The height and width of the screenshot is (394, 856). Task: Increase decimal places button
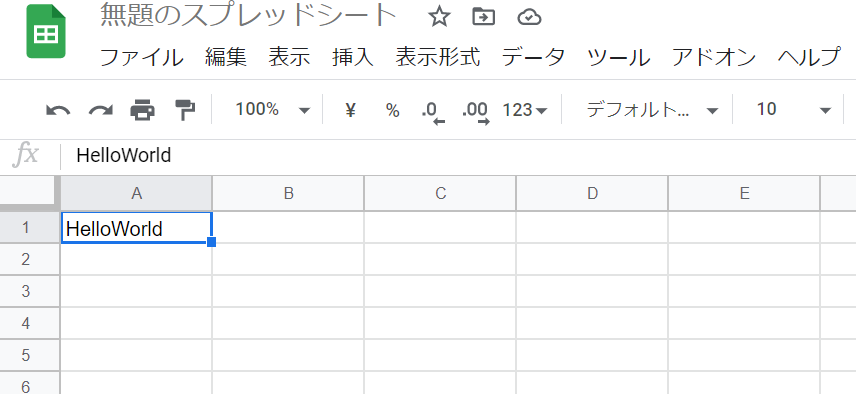[475, 112]
